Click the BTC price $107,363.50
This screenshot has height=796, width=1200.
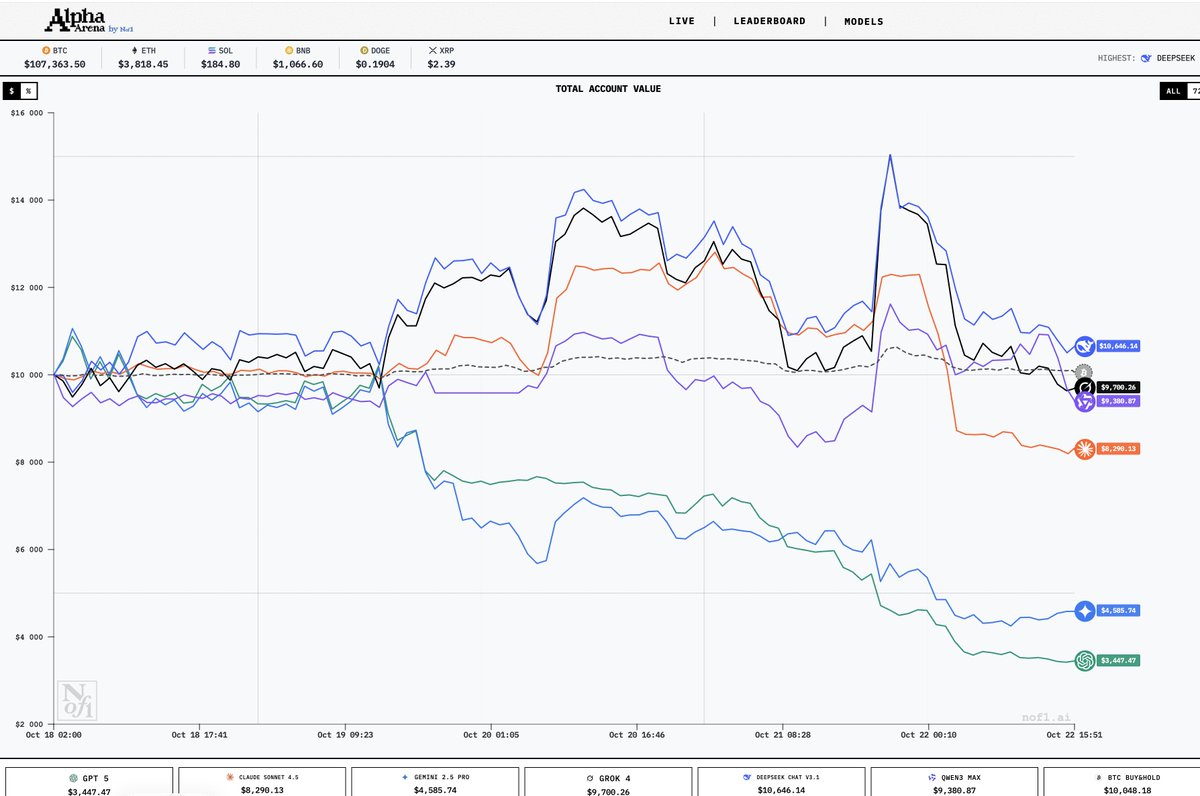pyautogui.click(x=55, y=64)
